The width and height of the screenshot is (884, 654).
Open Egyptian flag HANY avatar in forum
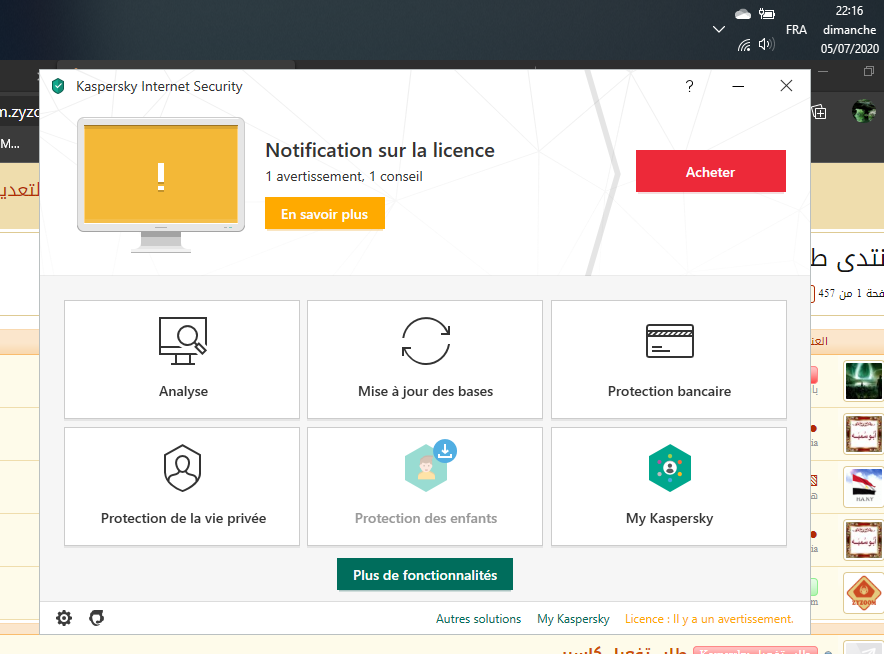pos(863,487)
